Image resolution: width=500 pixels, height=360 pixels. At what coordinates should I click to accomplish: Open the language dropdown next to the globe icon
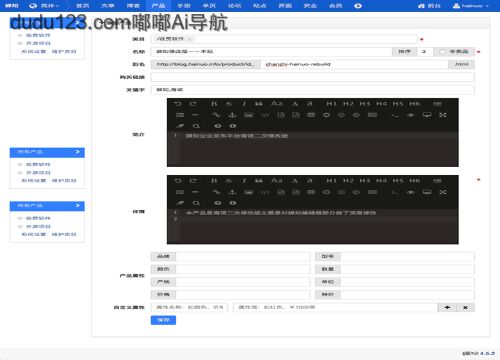pyautogui.click(x=44, y=6)
